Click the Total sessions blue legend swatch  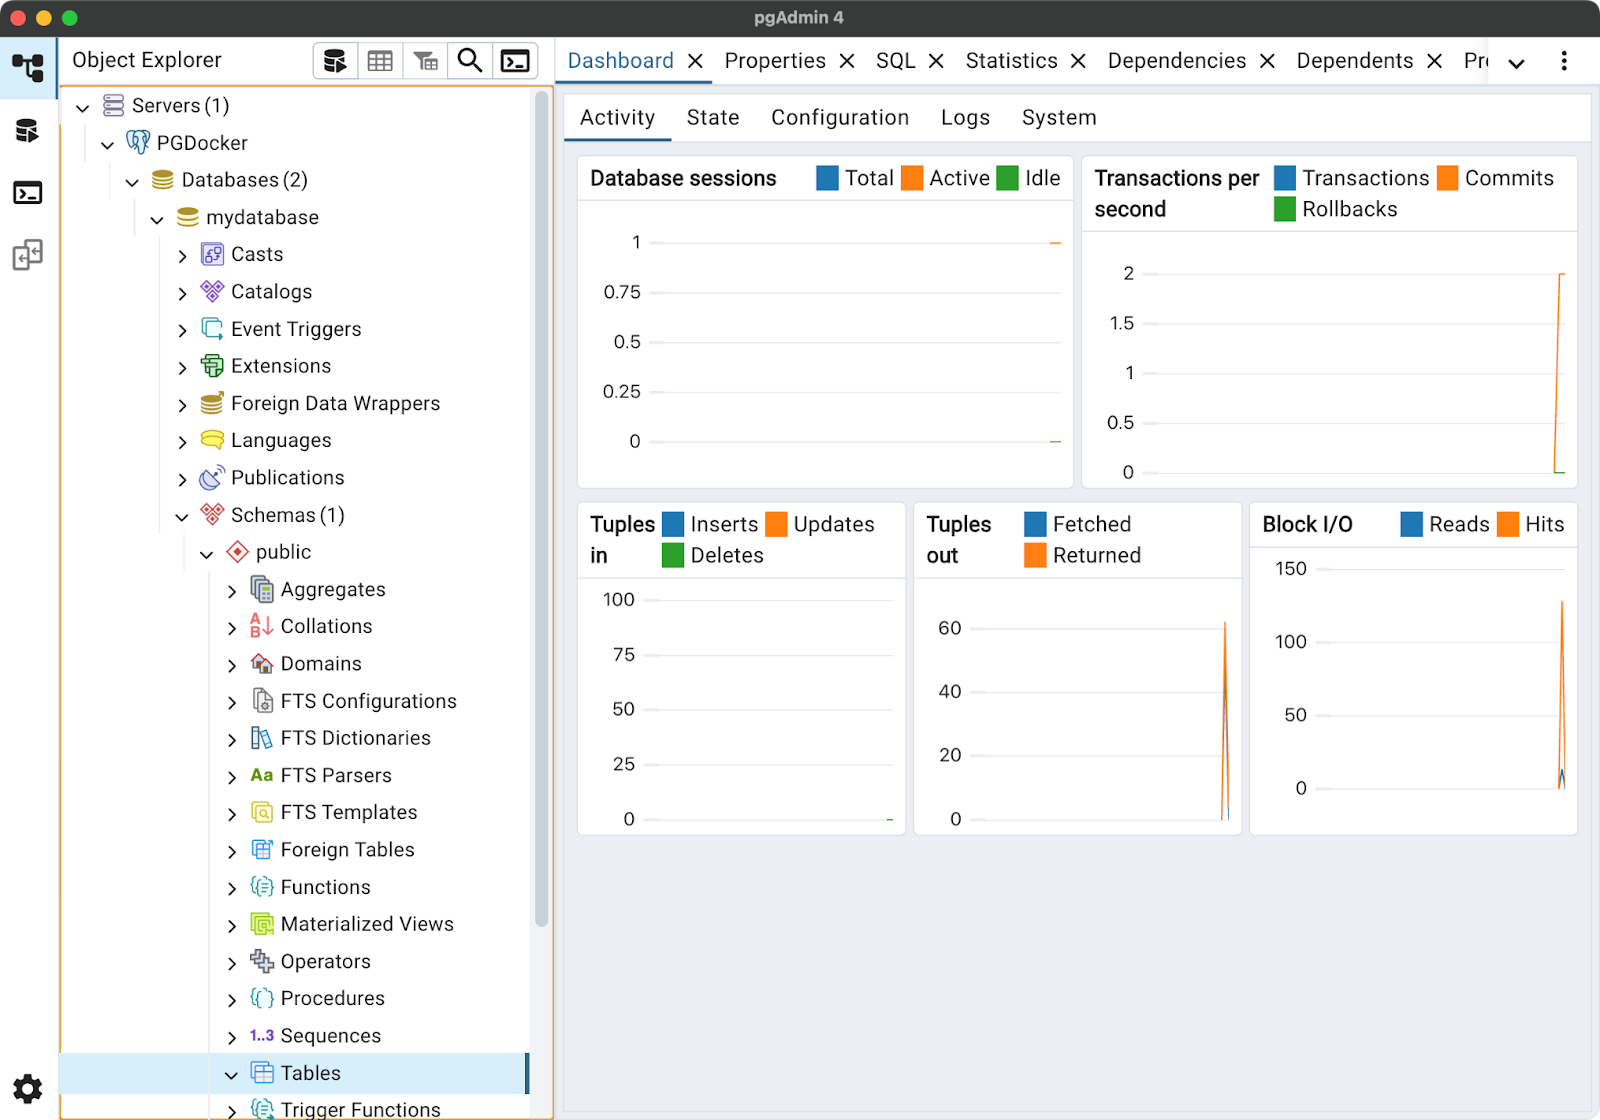(827, 178)
